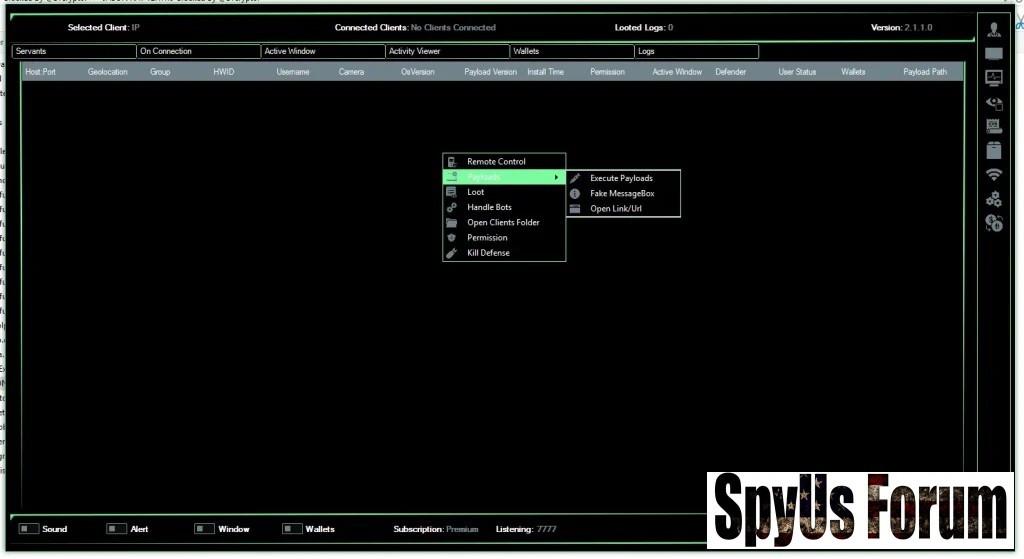Viewport: 1024px width, 559px height.
Task: Click the Geolocation column header
Action: tap(107, 72)
